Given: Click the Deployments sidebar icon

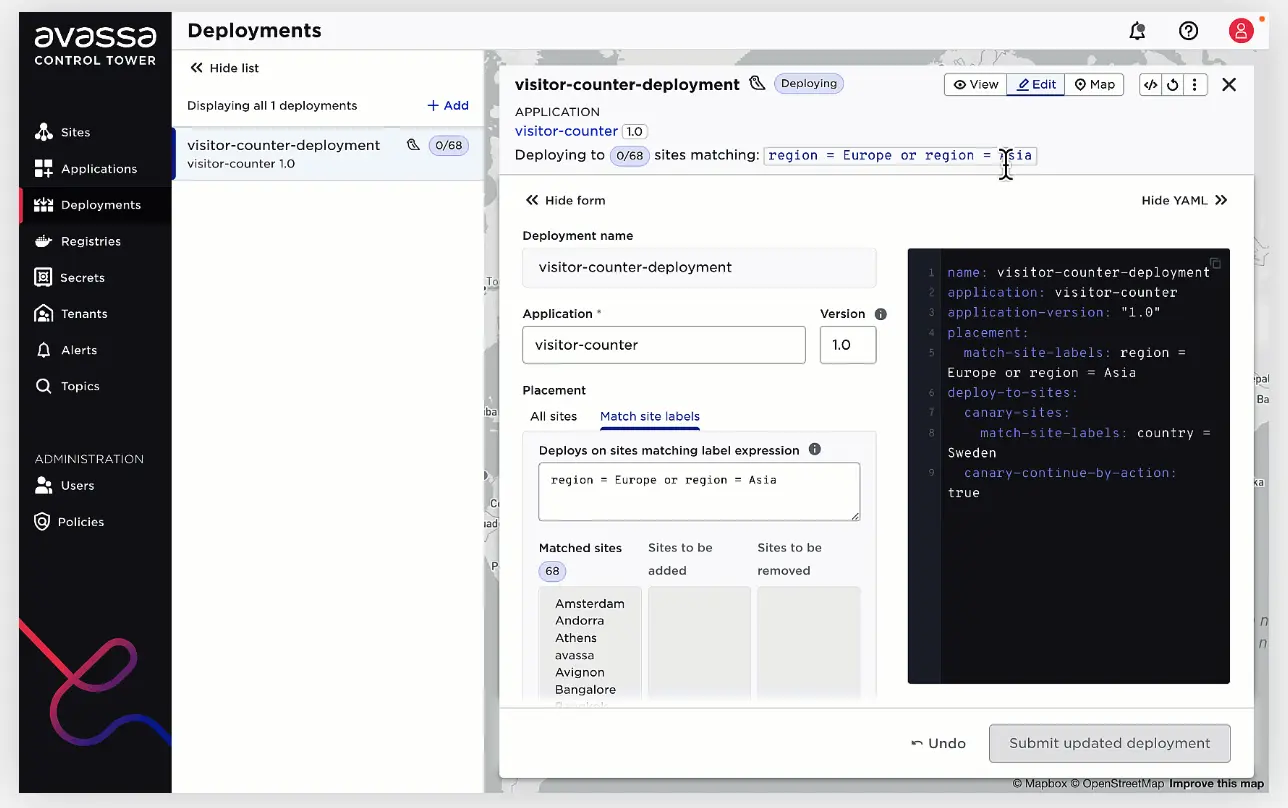Looking at the screenshot, I should point(43,205).
